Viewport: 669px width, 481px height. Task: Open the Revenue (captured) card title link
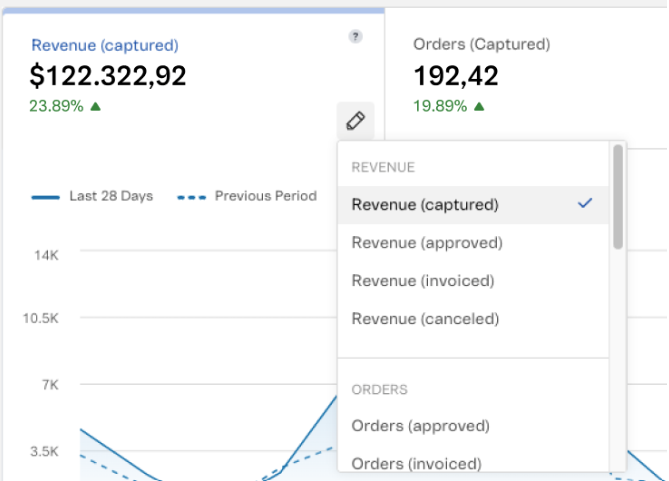point(105,45)
